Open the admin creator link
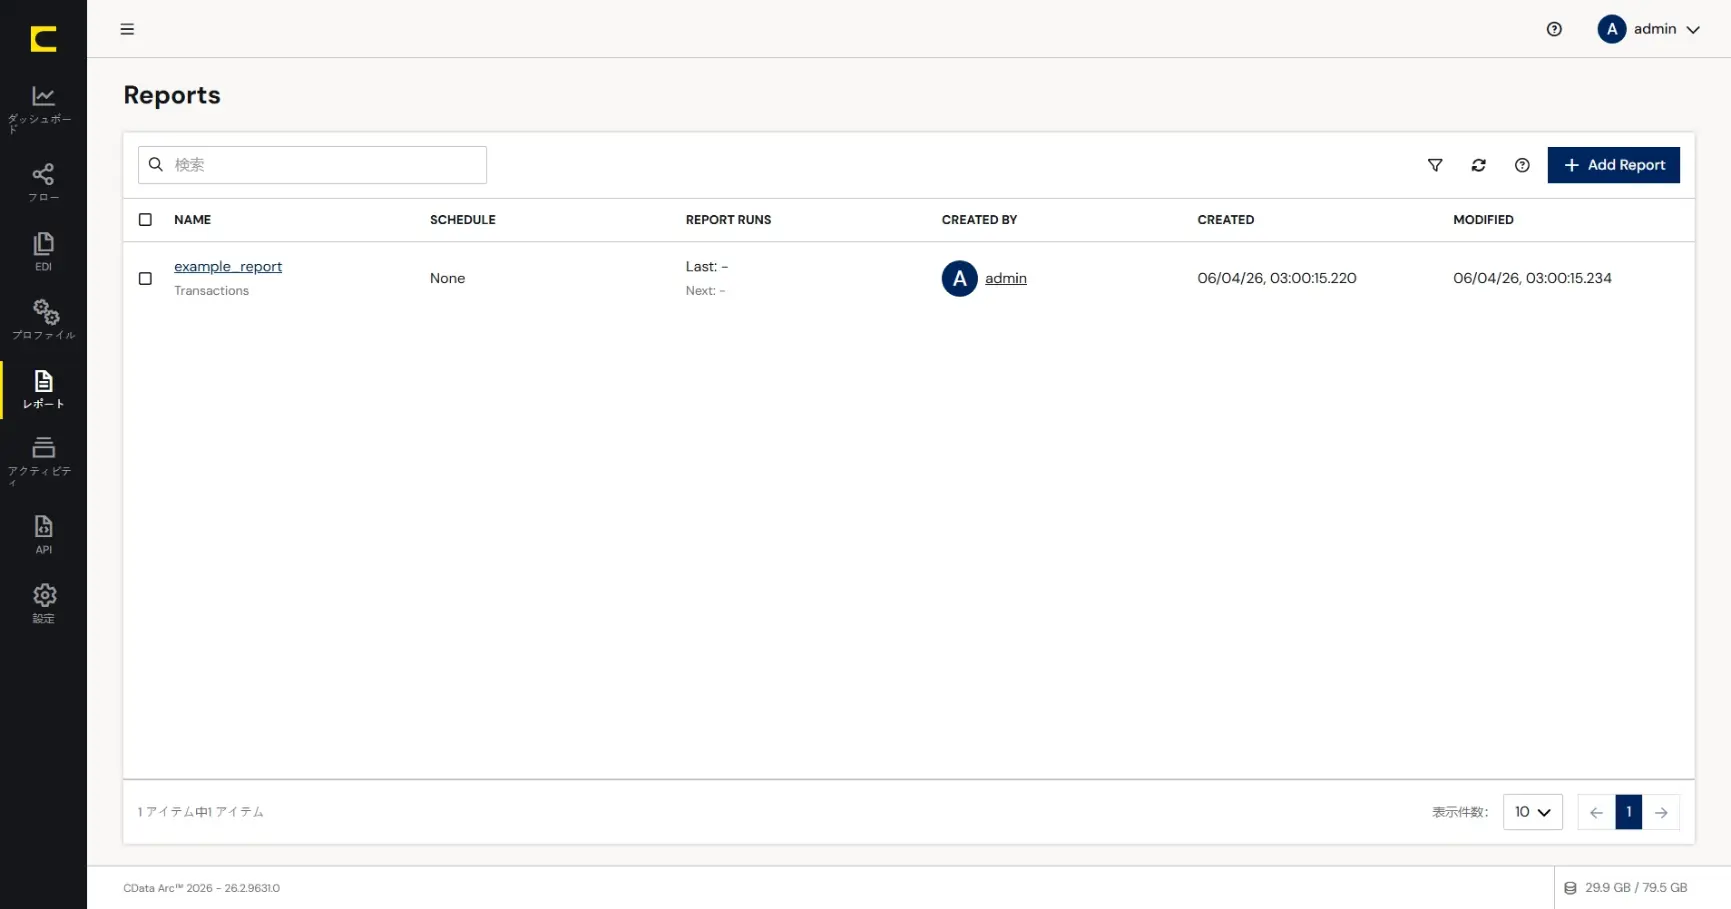1731x909 pixels. pos(1005,278)
